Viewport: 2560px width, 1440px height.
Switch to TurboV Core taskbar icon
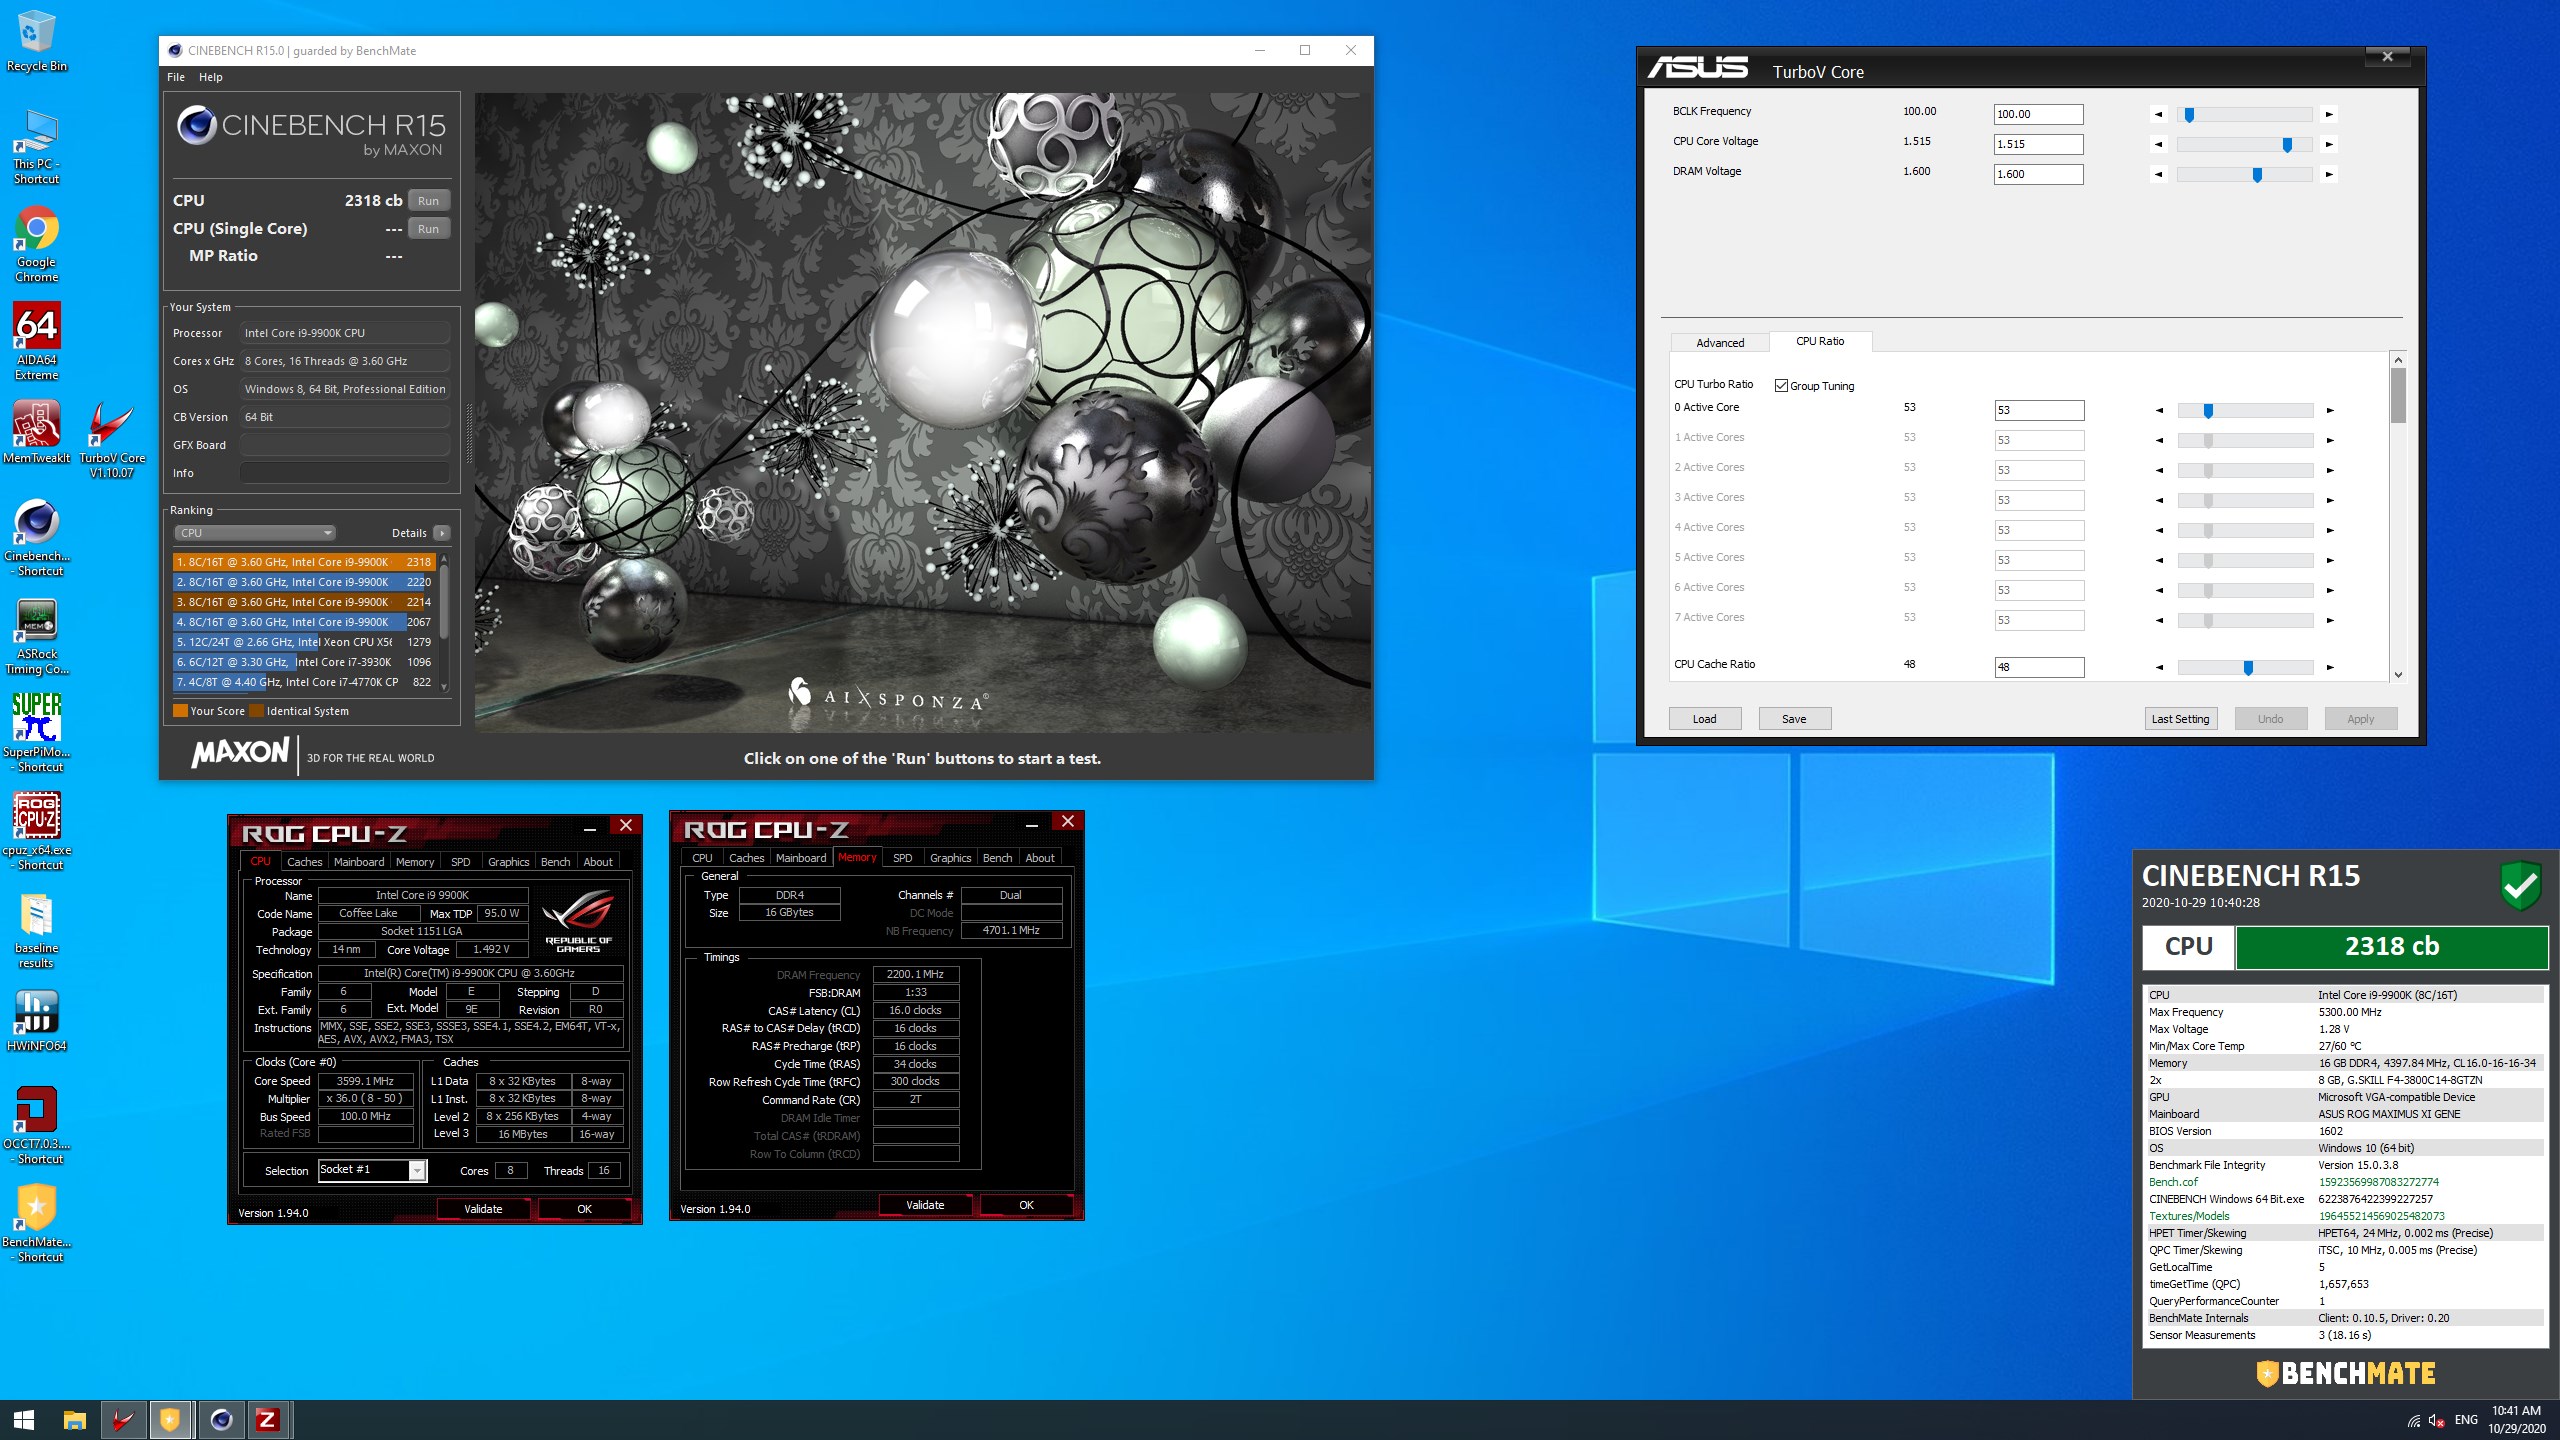pyautogui.click(x=122, y=1420)
